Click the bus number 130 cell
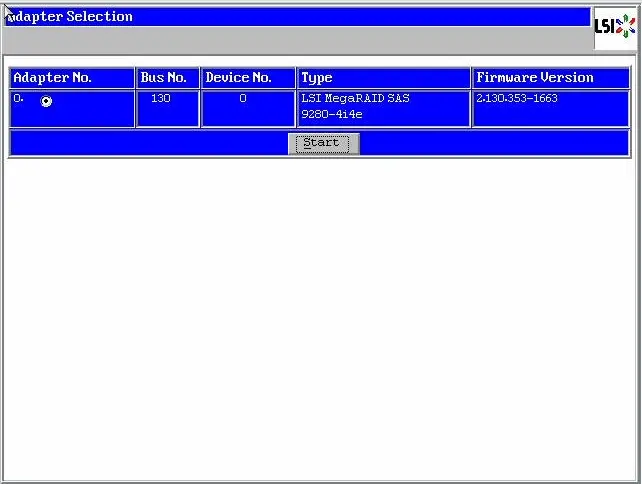Image resolution: width=642 pixels, height=484 pixels. coord(161,99)
